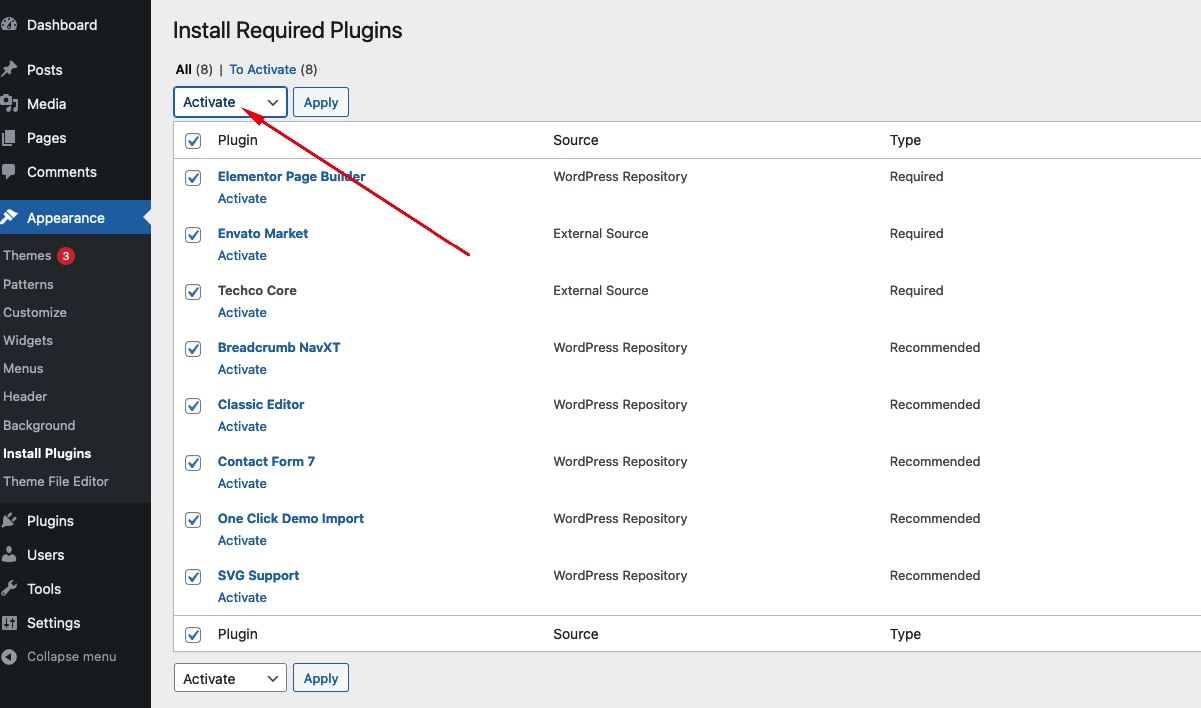Click the Plugins plug icon
Screen dimensions: 1201x708
point(10,521)
